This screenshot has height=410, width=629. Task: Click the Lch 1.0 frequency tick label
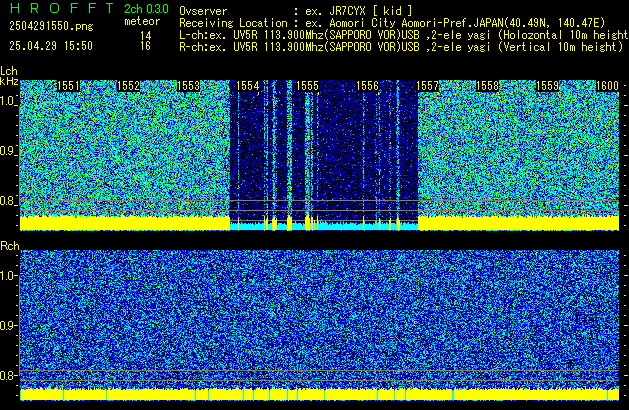click(8, 101)
